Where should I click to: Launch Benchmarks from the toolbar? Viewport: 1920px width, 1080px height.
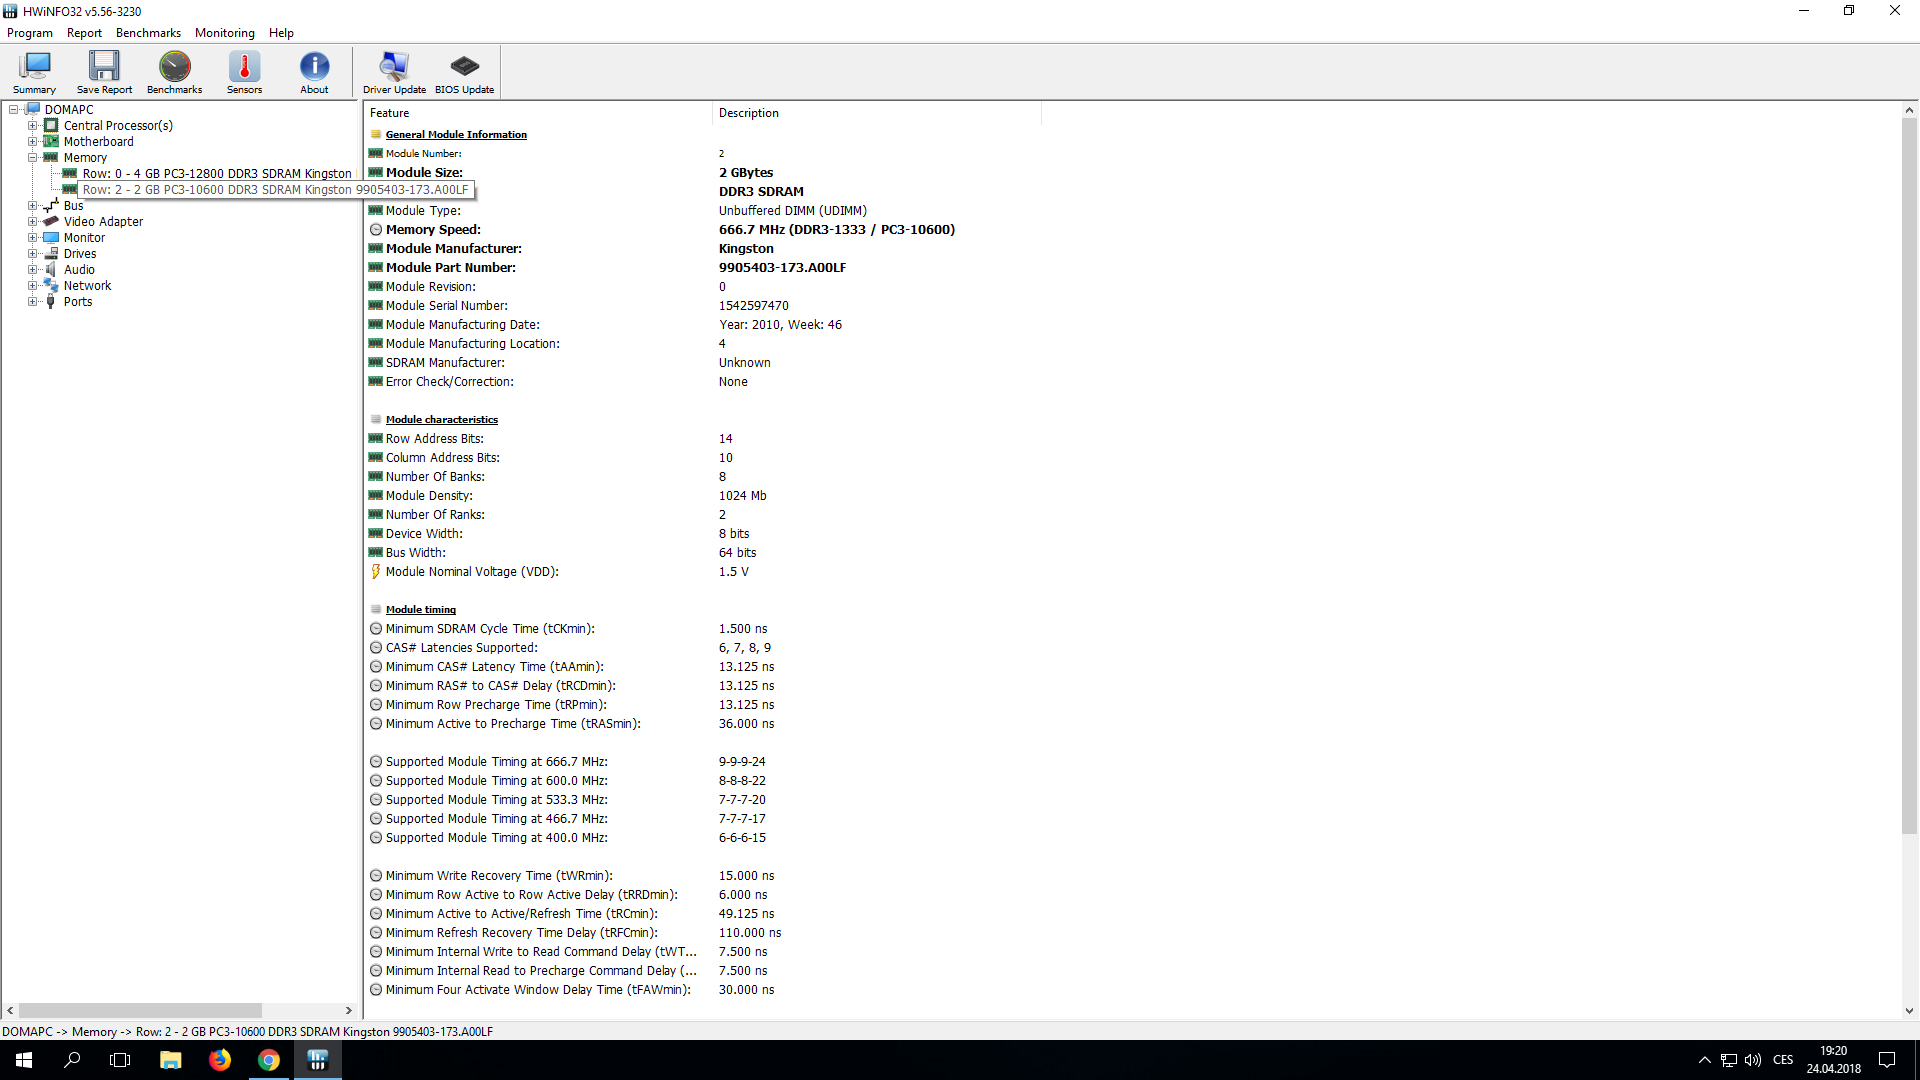(174, 72)
